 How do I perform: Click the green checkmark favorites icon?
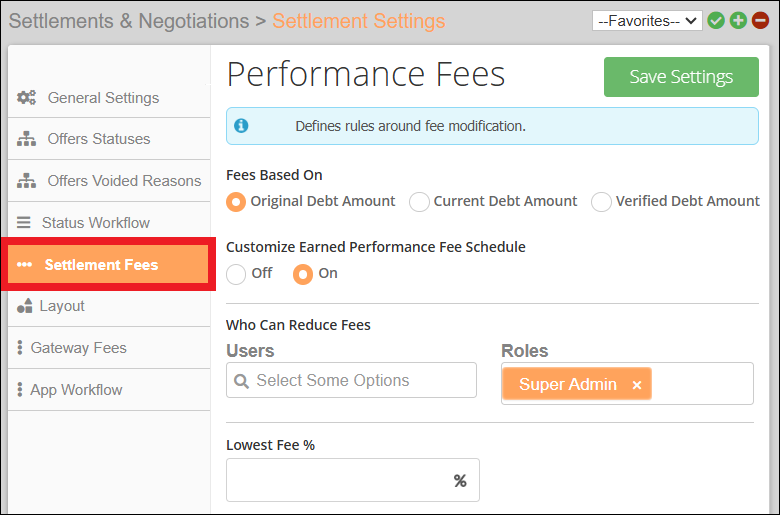(716, 21)
